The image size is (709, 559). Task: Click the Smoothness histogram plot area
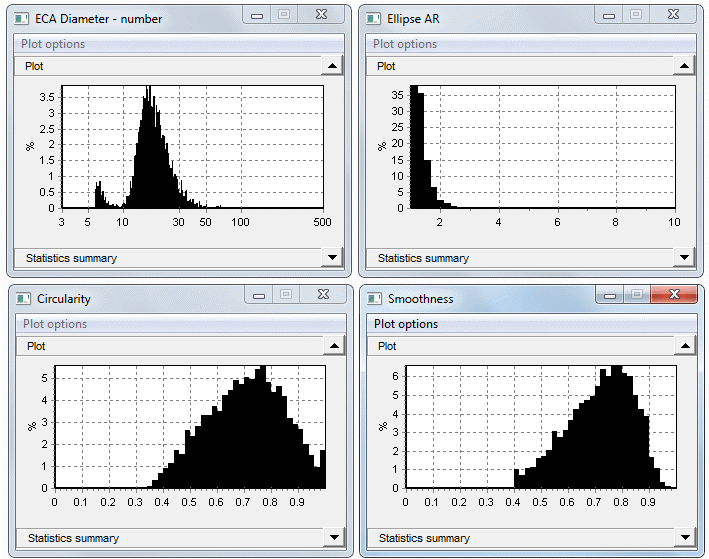pyautogui.click(x=541, y=427)
